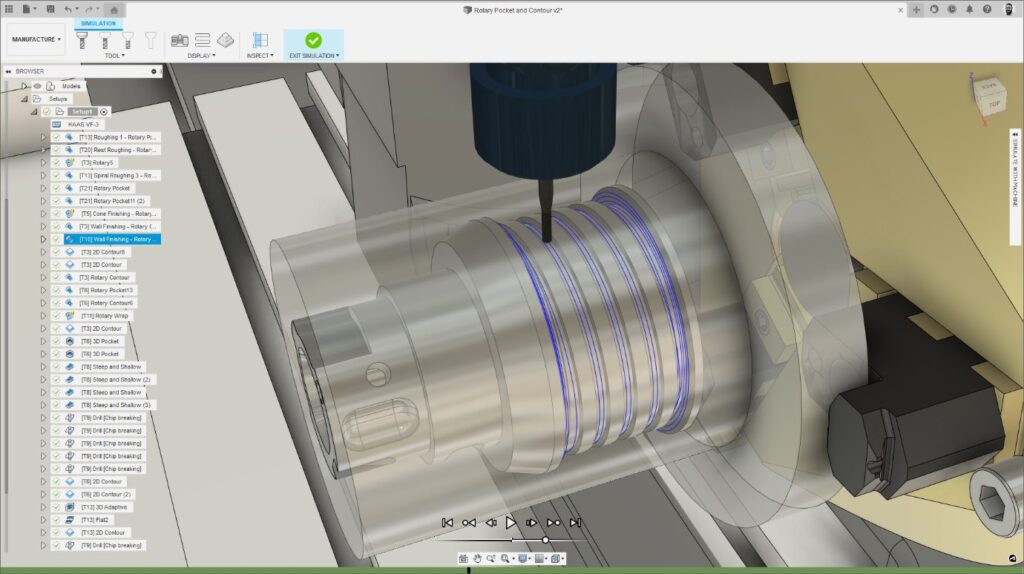Toggle checkmark on [T13] Roughing 1 operation

pyautogui.click(x=56, y=137)
